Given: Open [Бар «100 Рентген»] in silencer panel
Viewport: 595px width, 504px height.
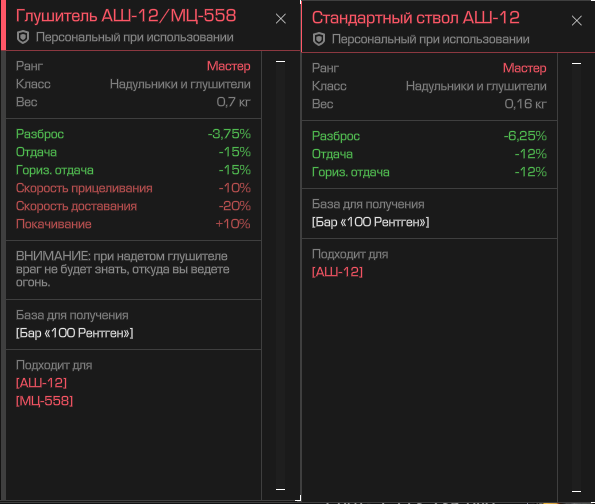Looking at the screenshot, I should pos(74,333).
